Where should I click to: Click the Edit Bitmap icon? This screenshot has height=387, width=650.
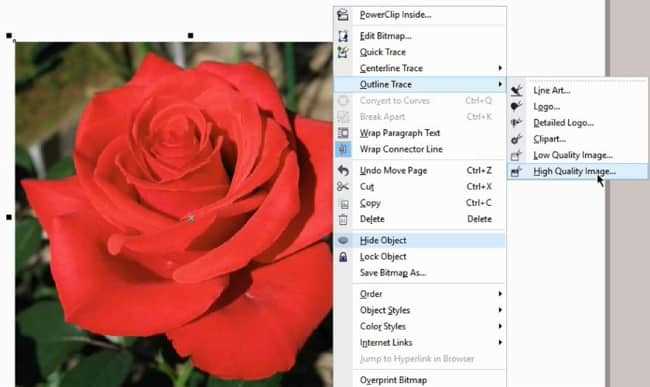[343, 36]
